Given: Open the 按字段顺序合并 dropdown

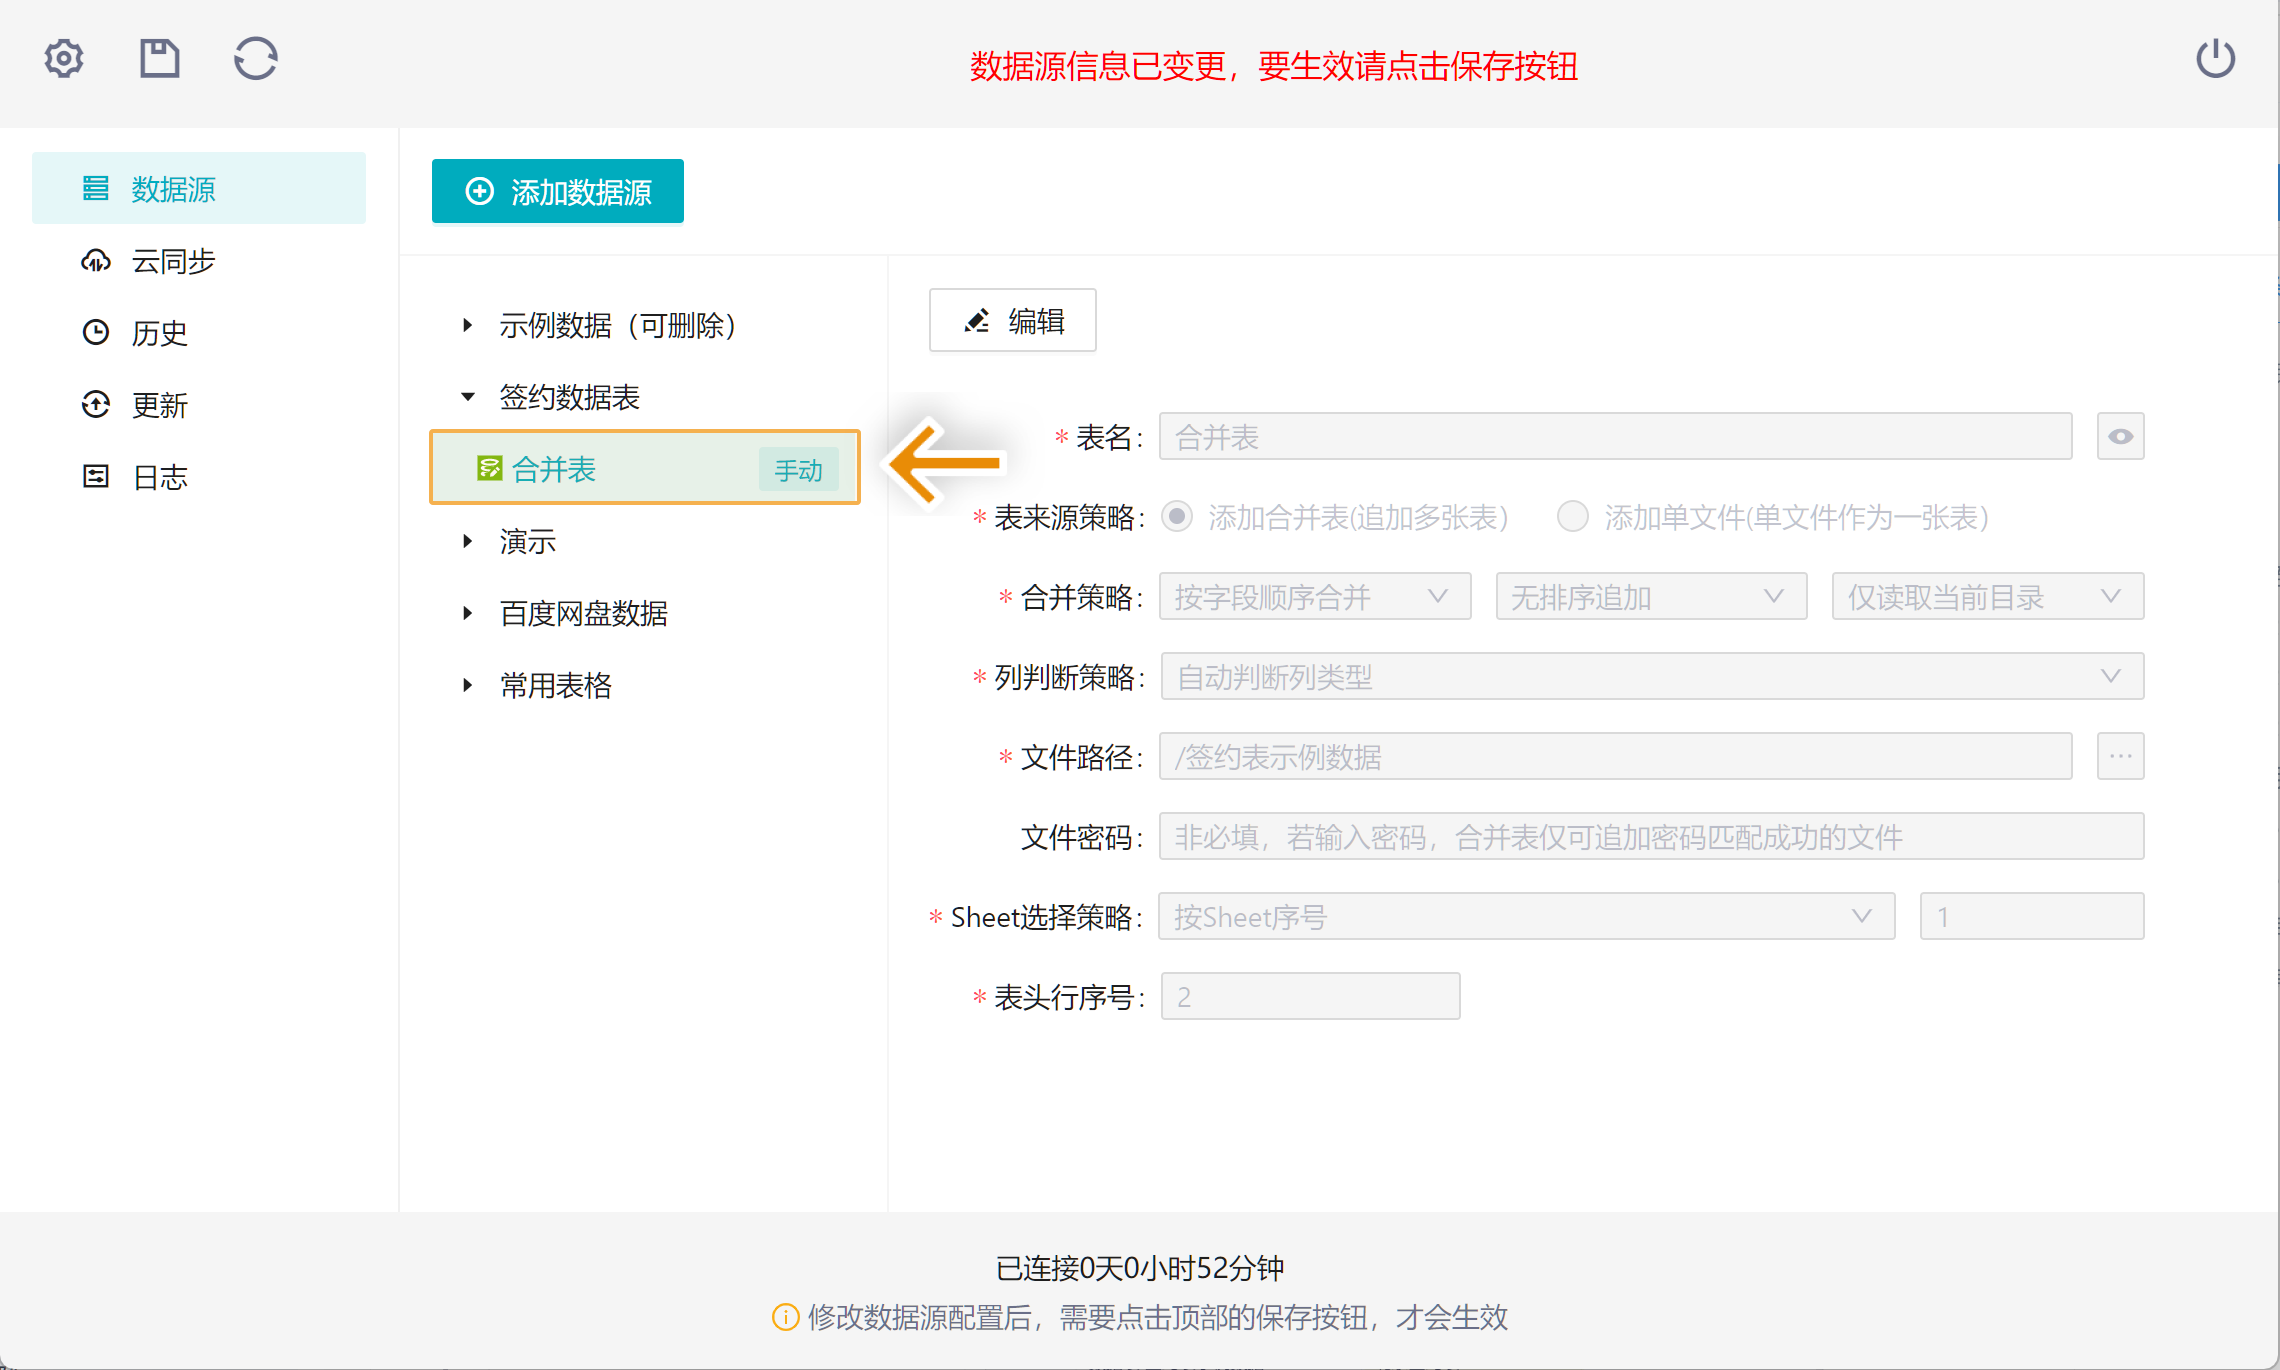Looking at the screenshot, I should point(1314,597).
